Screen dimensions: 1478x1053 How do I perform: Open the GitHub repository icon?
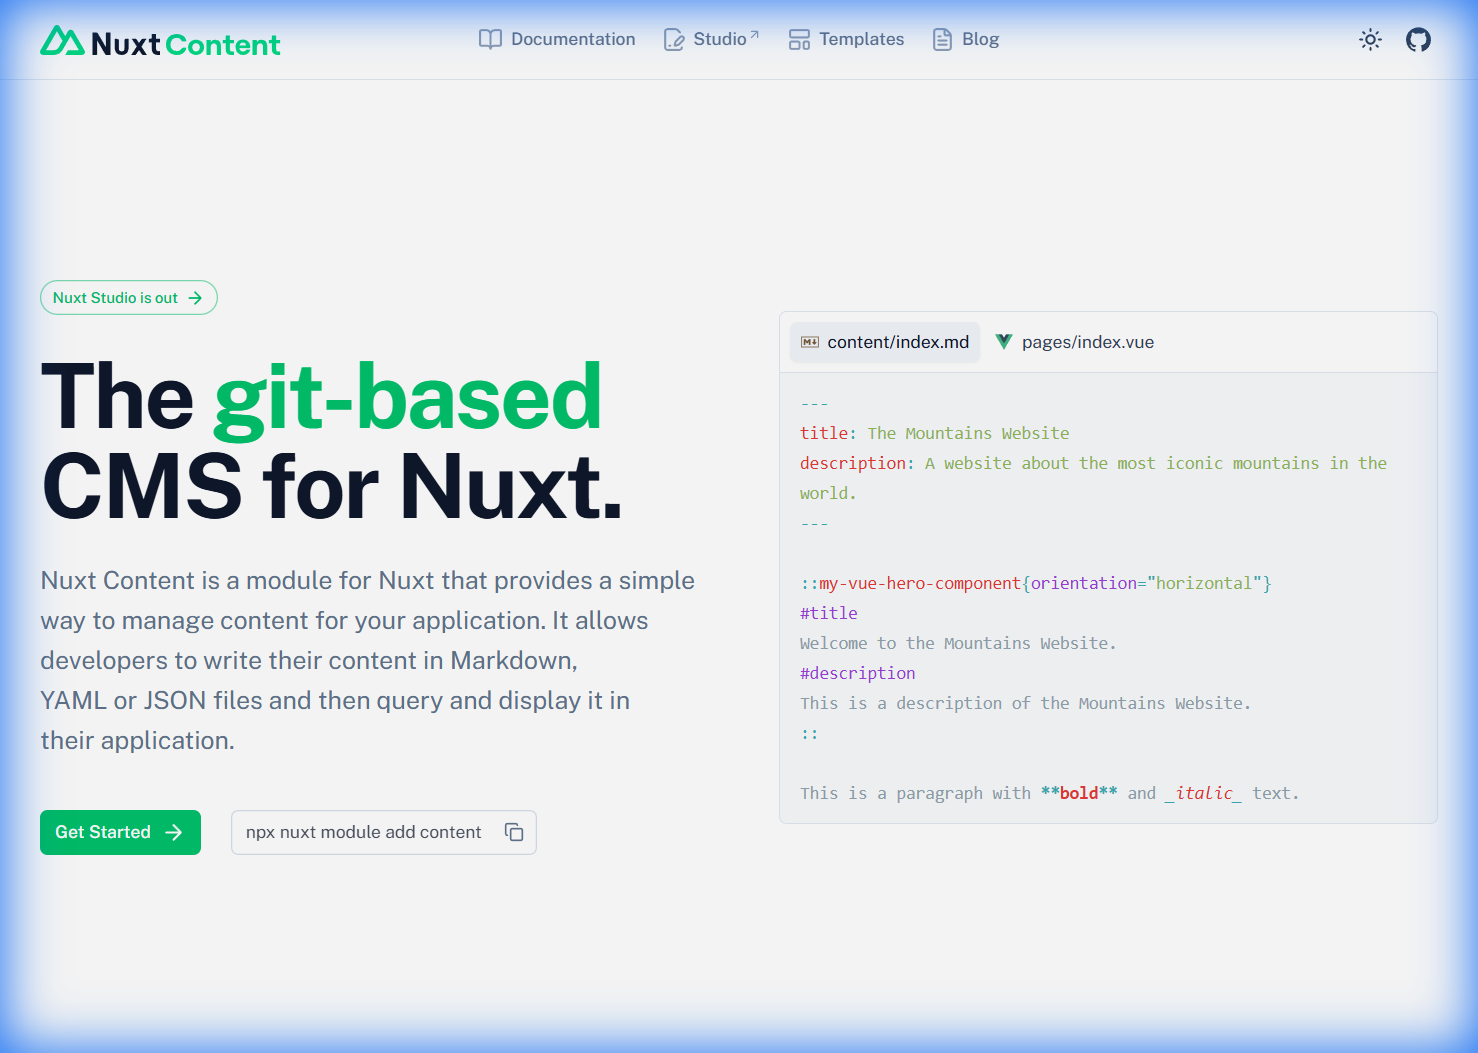tap(1418, 40)
